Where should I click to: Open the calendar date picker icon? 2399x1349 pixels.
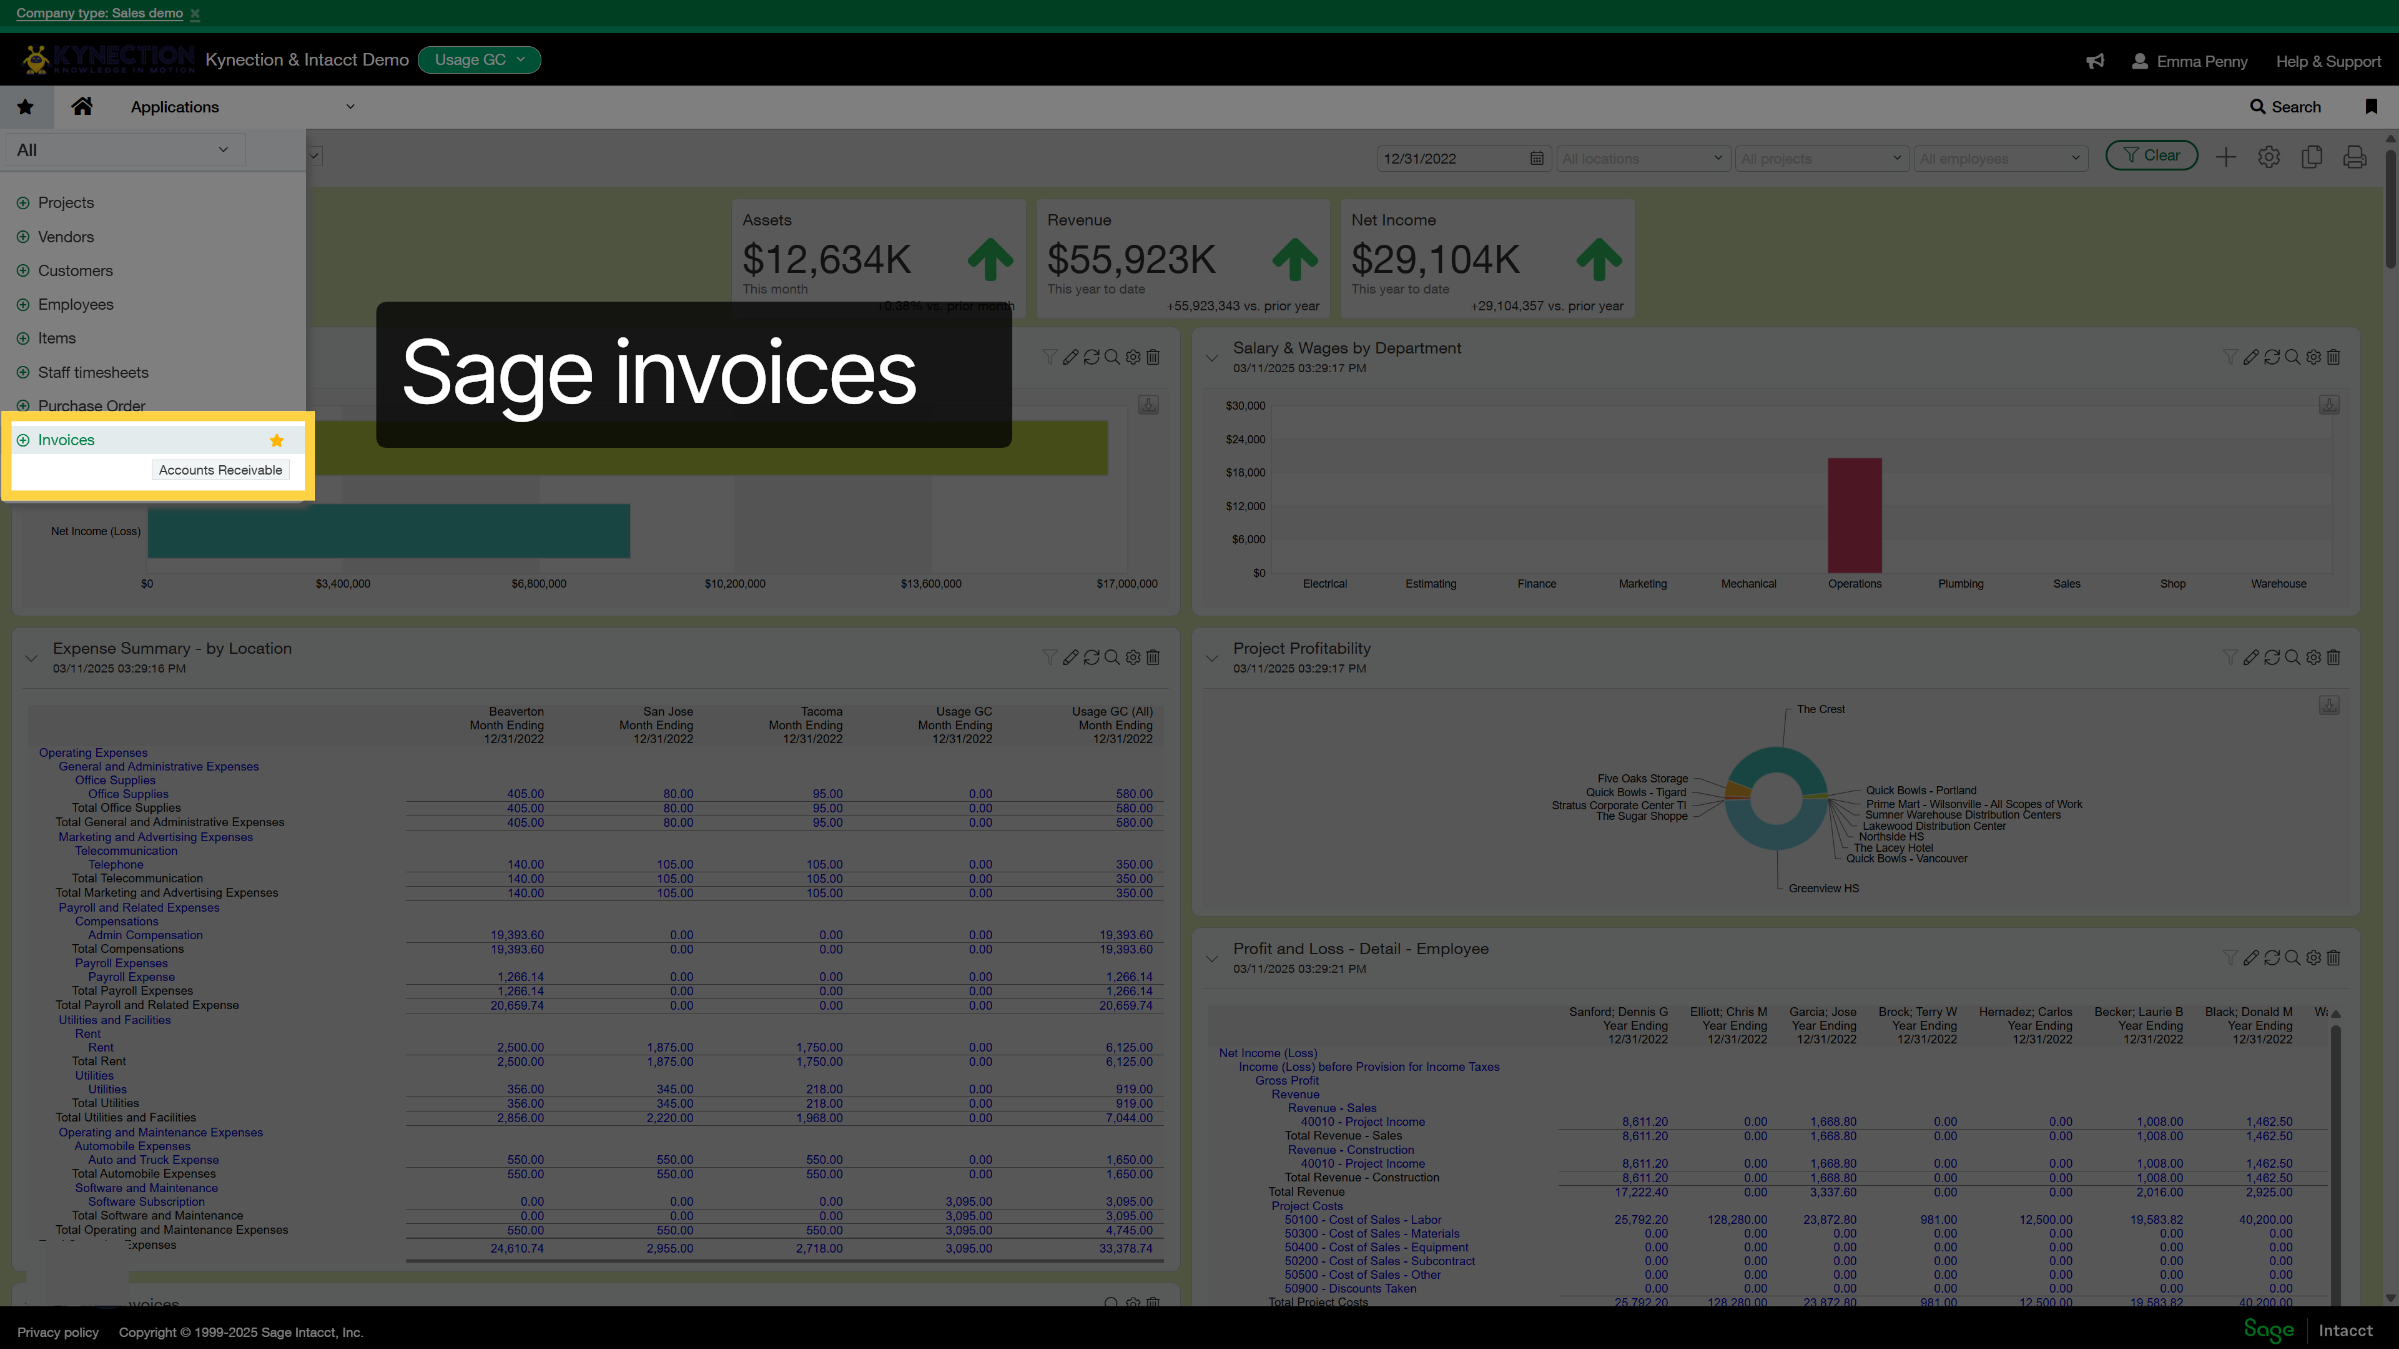(x=1537, y=158)
